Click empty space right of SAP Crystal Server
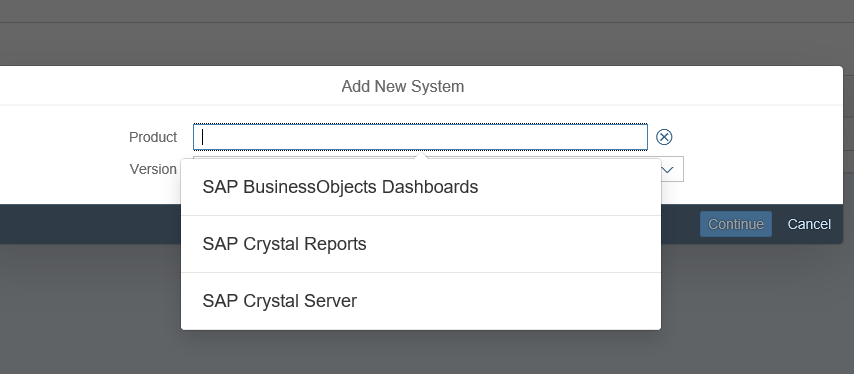The width and height of the screenshot is (854, 374). [x=507, y=301]
